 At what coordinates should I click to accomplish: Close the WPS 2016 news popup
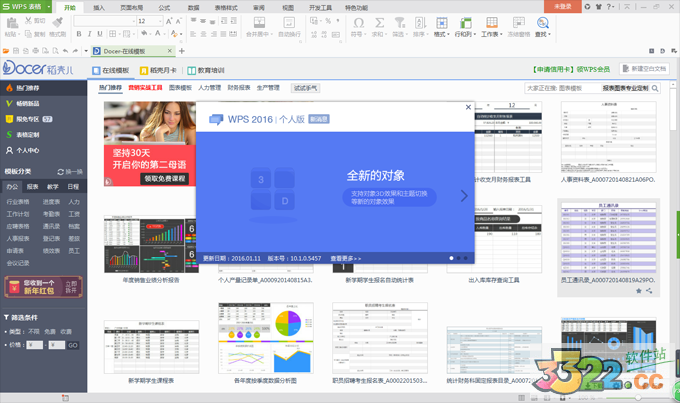click(x=468, y=107)
